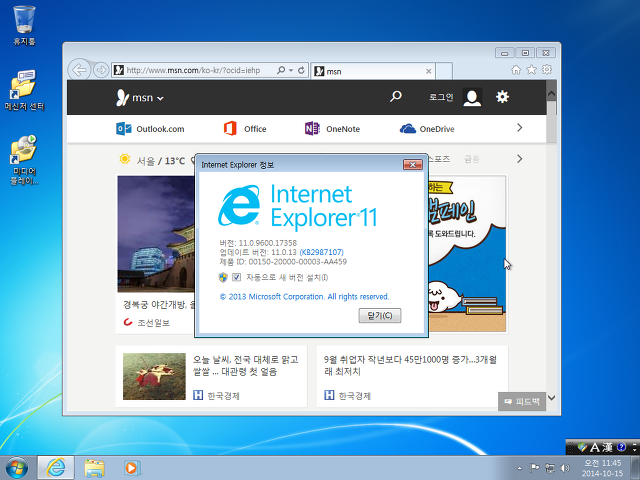The height and width of the screenshot is (480, 640).
Task: Click the Microsoft Corporation copyright link
Action: pos(304,297)
